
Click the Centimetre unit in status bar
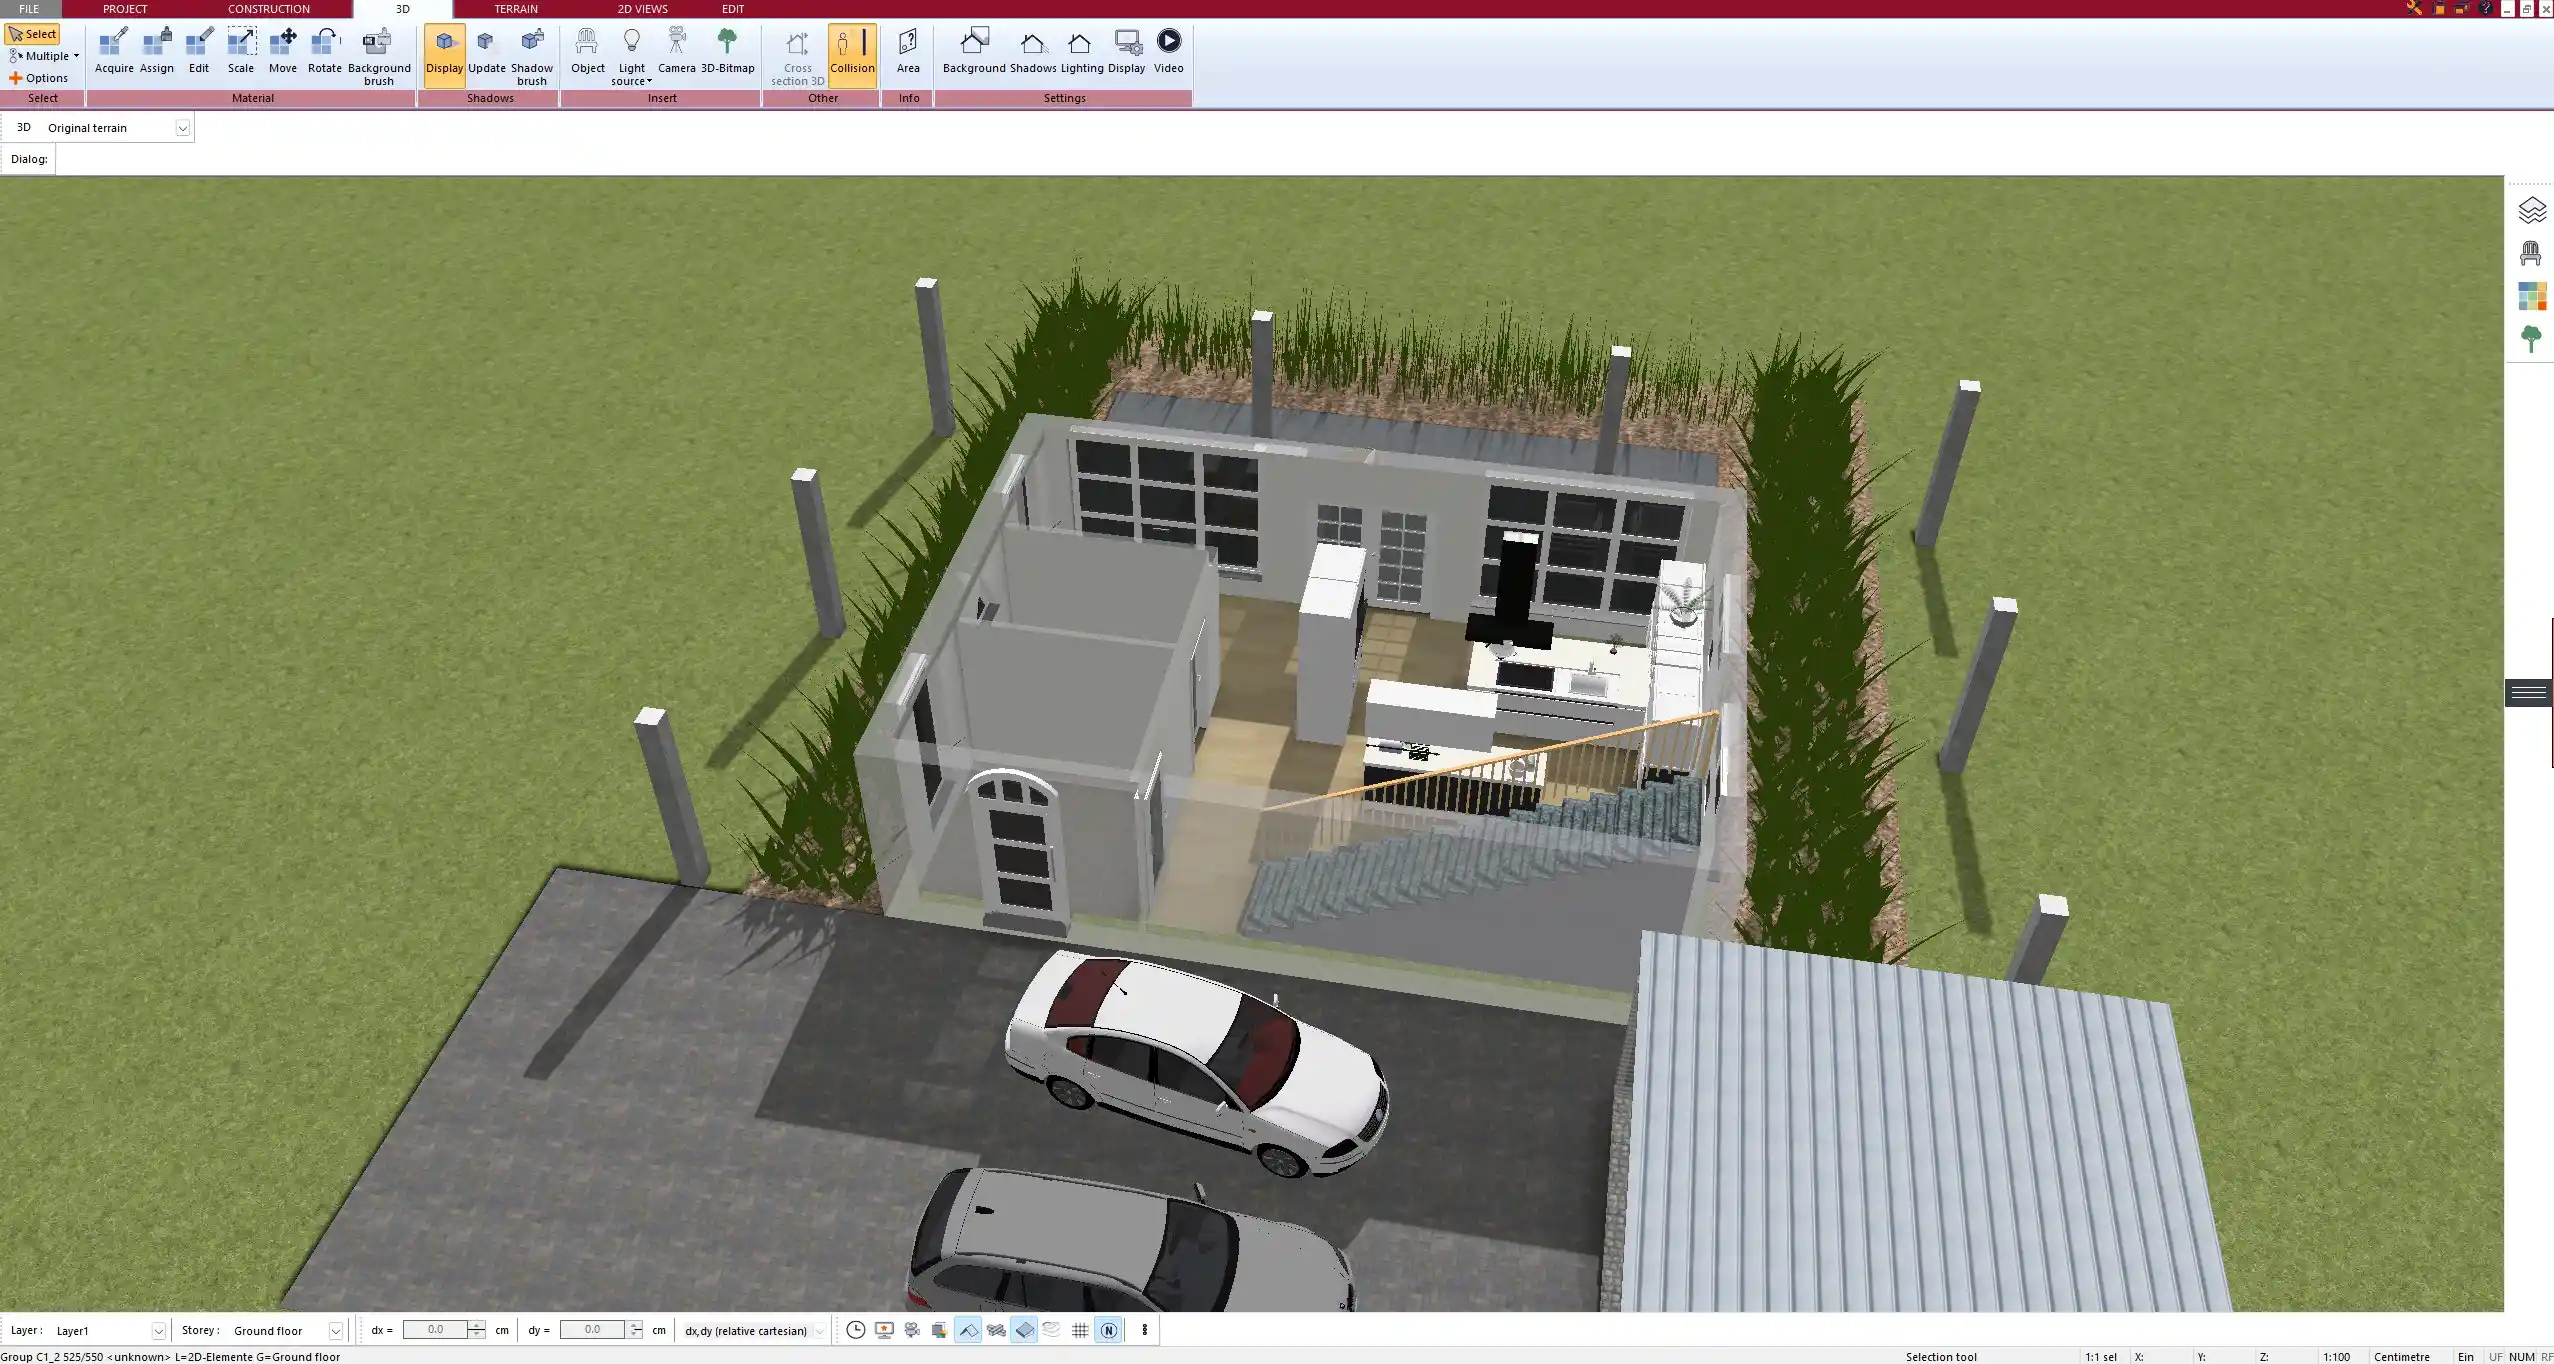click(2402, 1357)
